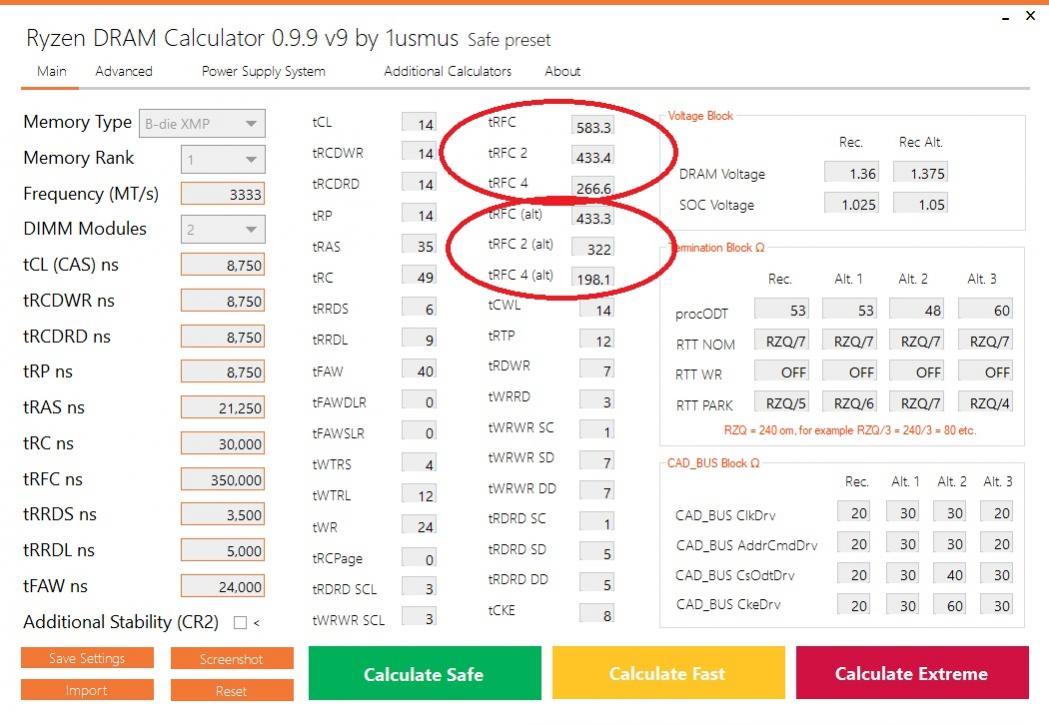Click the tWTRL value 12

[419, 495]
